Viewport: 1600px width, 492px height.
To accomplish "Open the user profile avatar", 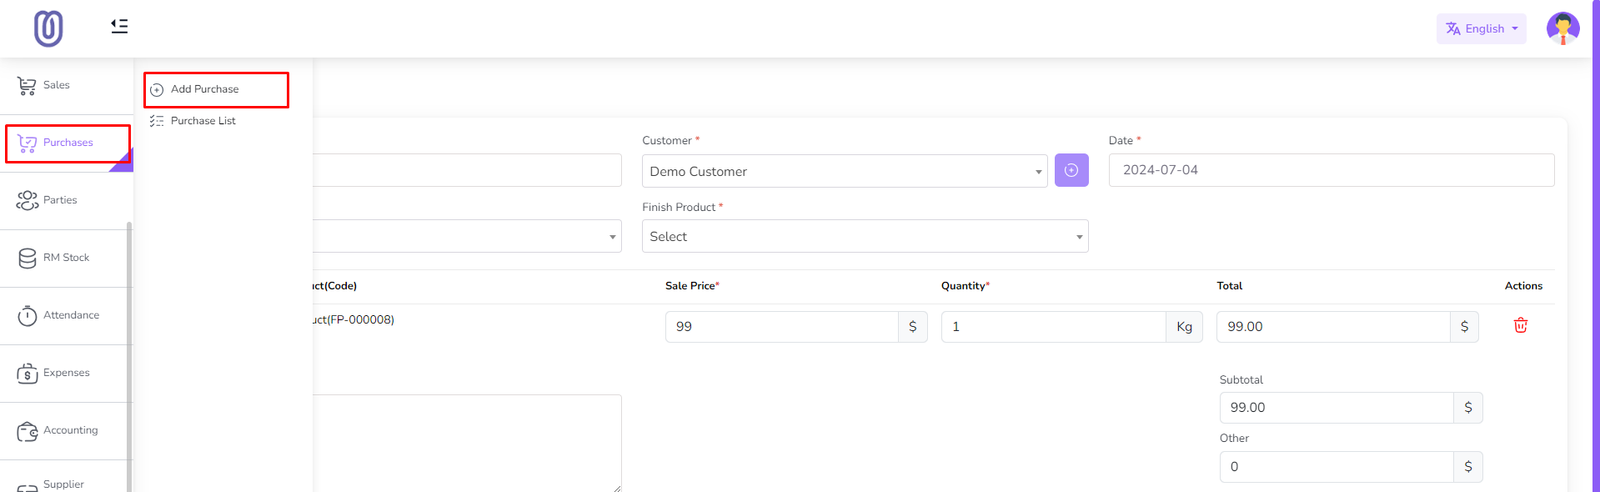I will point(1562,28).
